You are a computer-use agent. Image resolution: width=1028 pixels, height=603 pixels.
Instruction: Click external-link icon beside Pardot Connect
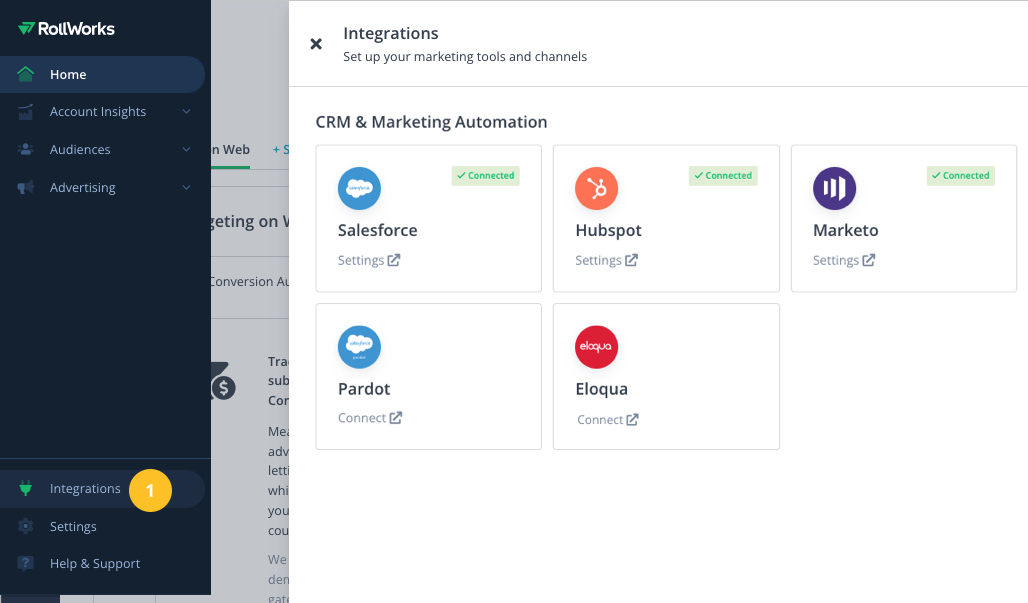(x=395, y=418)
